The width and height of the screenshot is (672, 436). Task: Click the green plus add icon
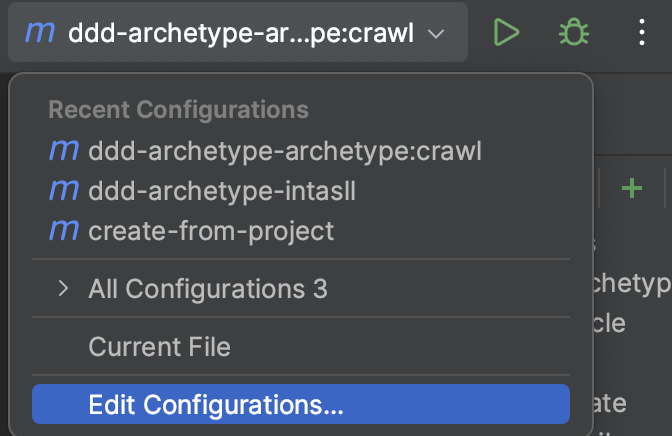point(631,187)
